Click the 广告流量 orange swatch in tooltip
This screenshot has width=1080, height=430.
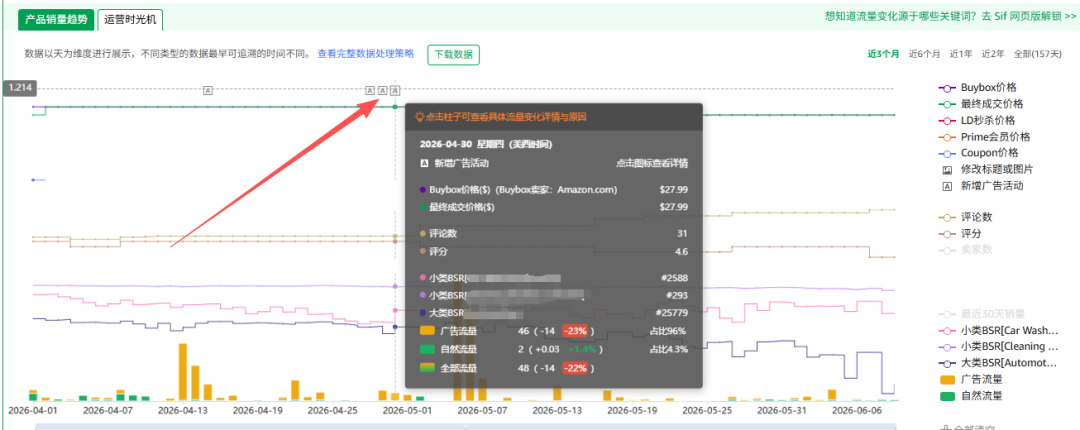pos(427,331)
